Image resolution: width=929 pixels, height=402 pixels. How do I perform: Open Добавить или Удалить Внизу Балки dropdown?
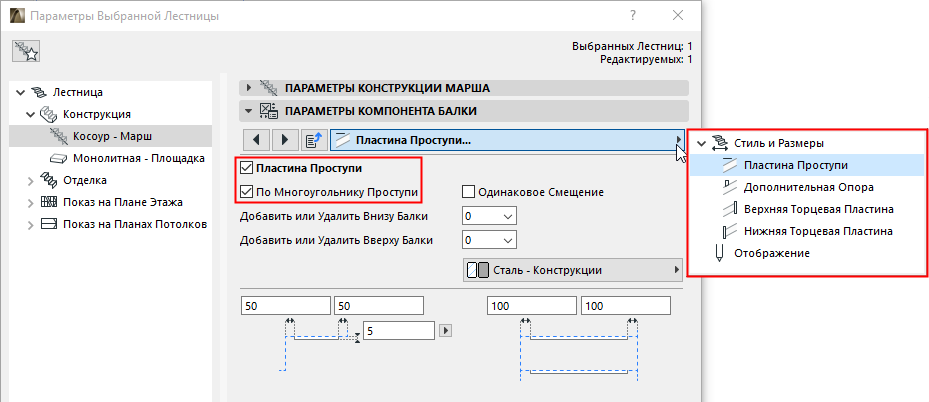(x=489, y=217)
